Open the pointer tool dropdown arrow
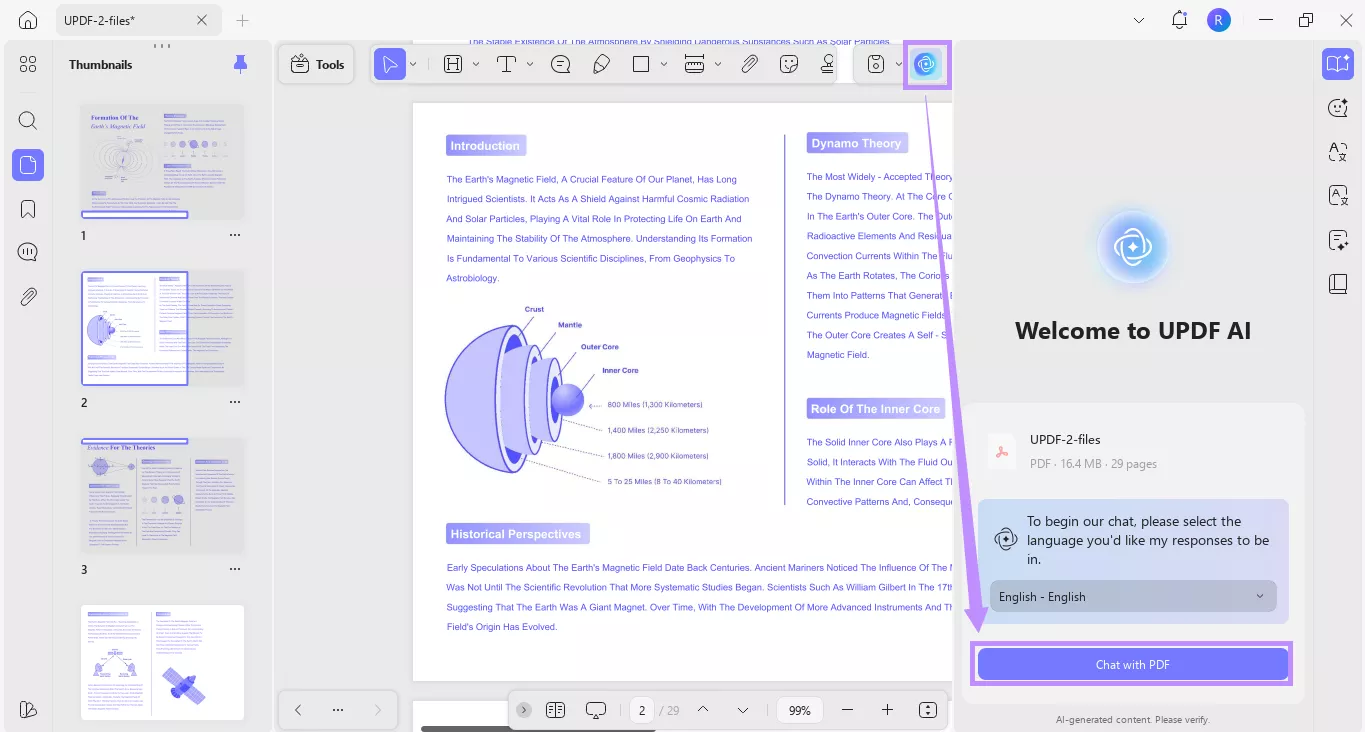 tap(413, 64)
